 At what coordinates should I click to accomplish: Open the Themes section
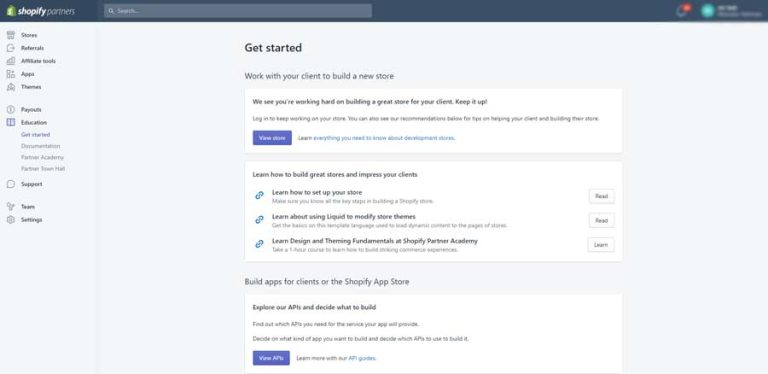tap(31, 87)
